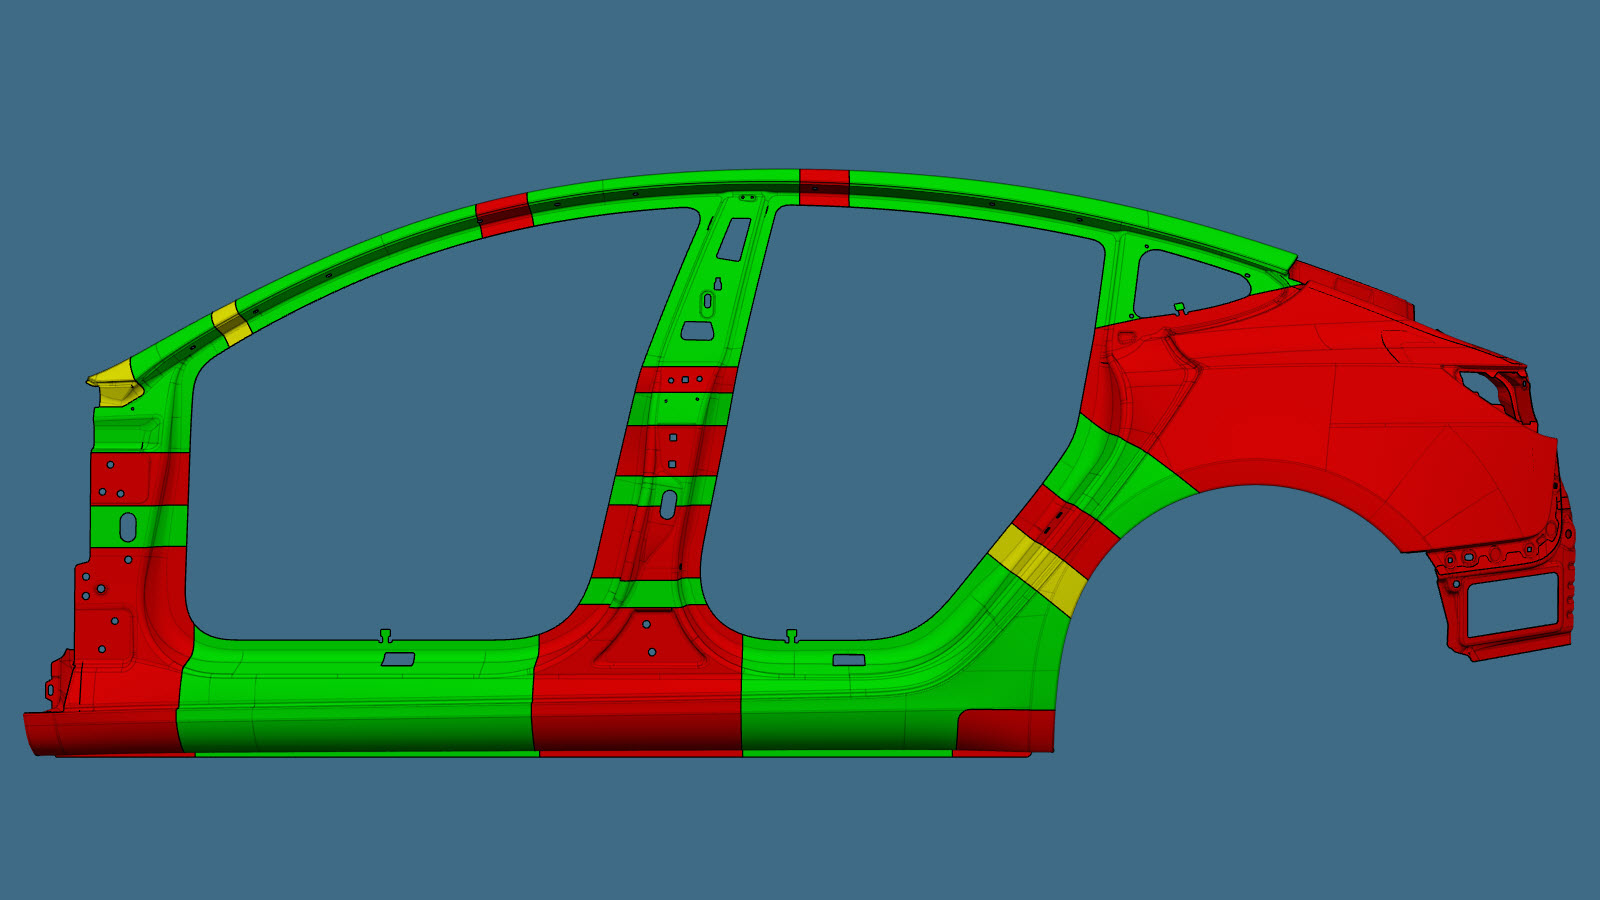
Task: Select the upper green band on the B-pillar
Action: pyautogui.click(x=680, y=409)
